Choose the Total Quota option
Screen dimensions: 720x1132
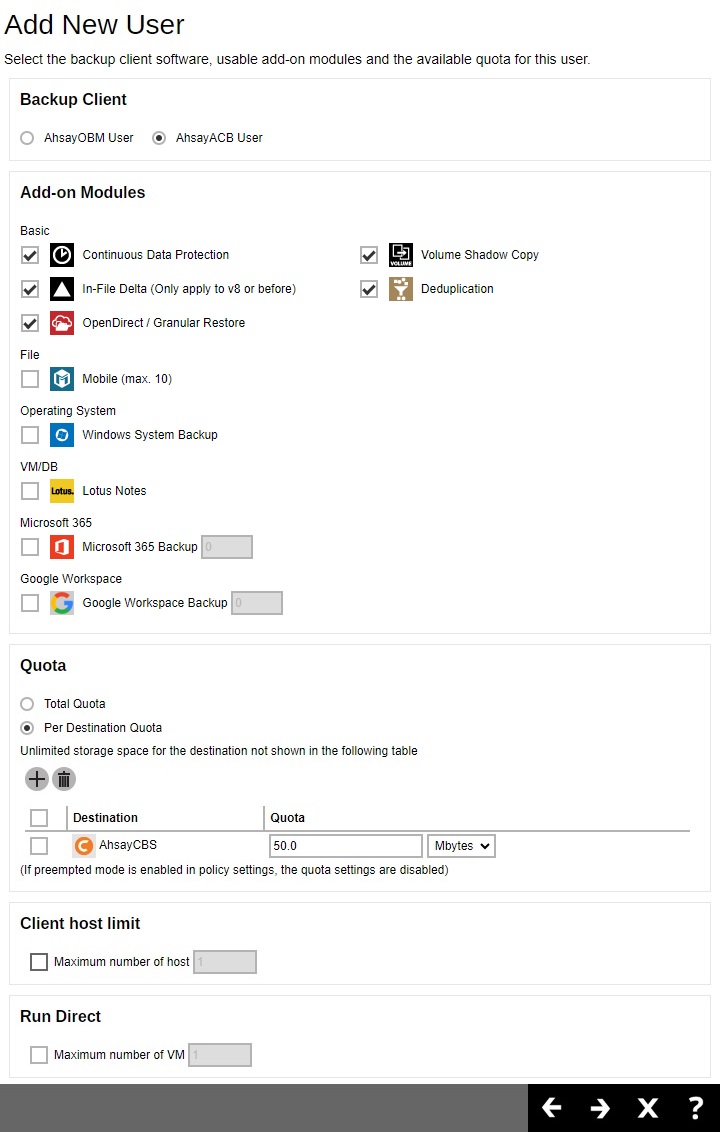27,704
